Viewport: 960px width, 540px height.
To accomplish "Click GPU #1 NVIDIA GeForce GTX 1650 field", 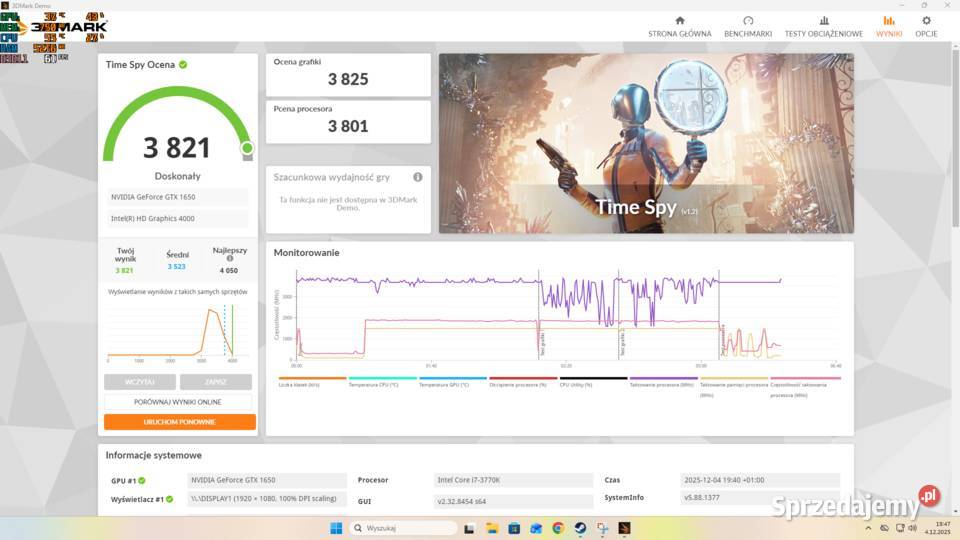I will pyautogui.click(x=267, y=480).
